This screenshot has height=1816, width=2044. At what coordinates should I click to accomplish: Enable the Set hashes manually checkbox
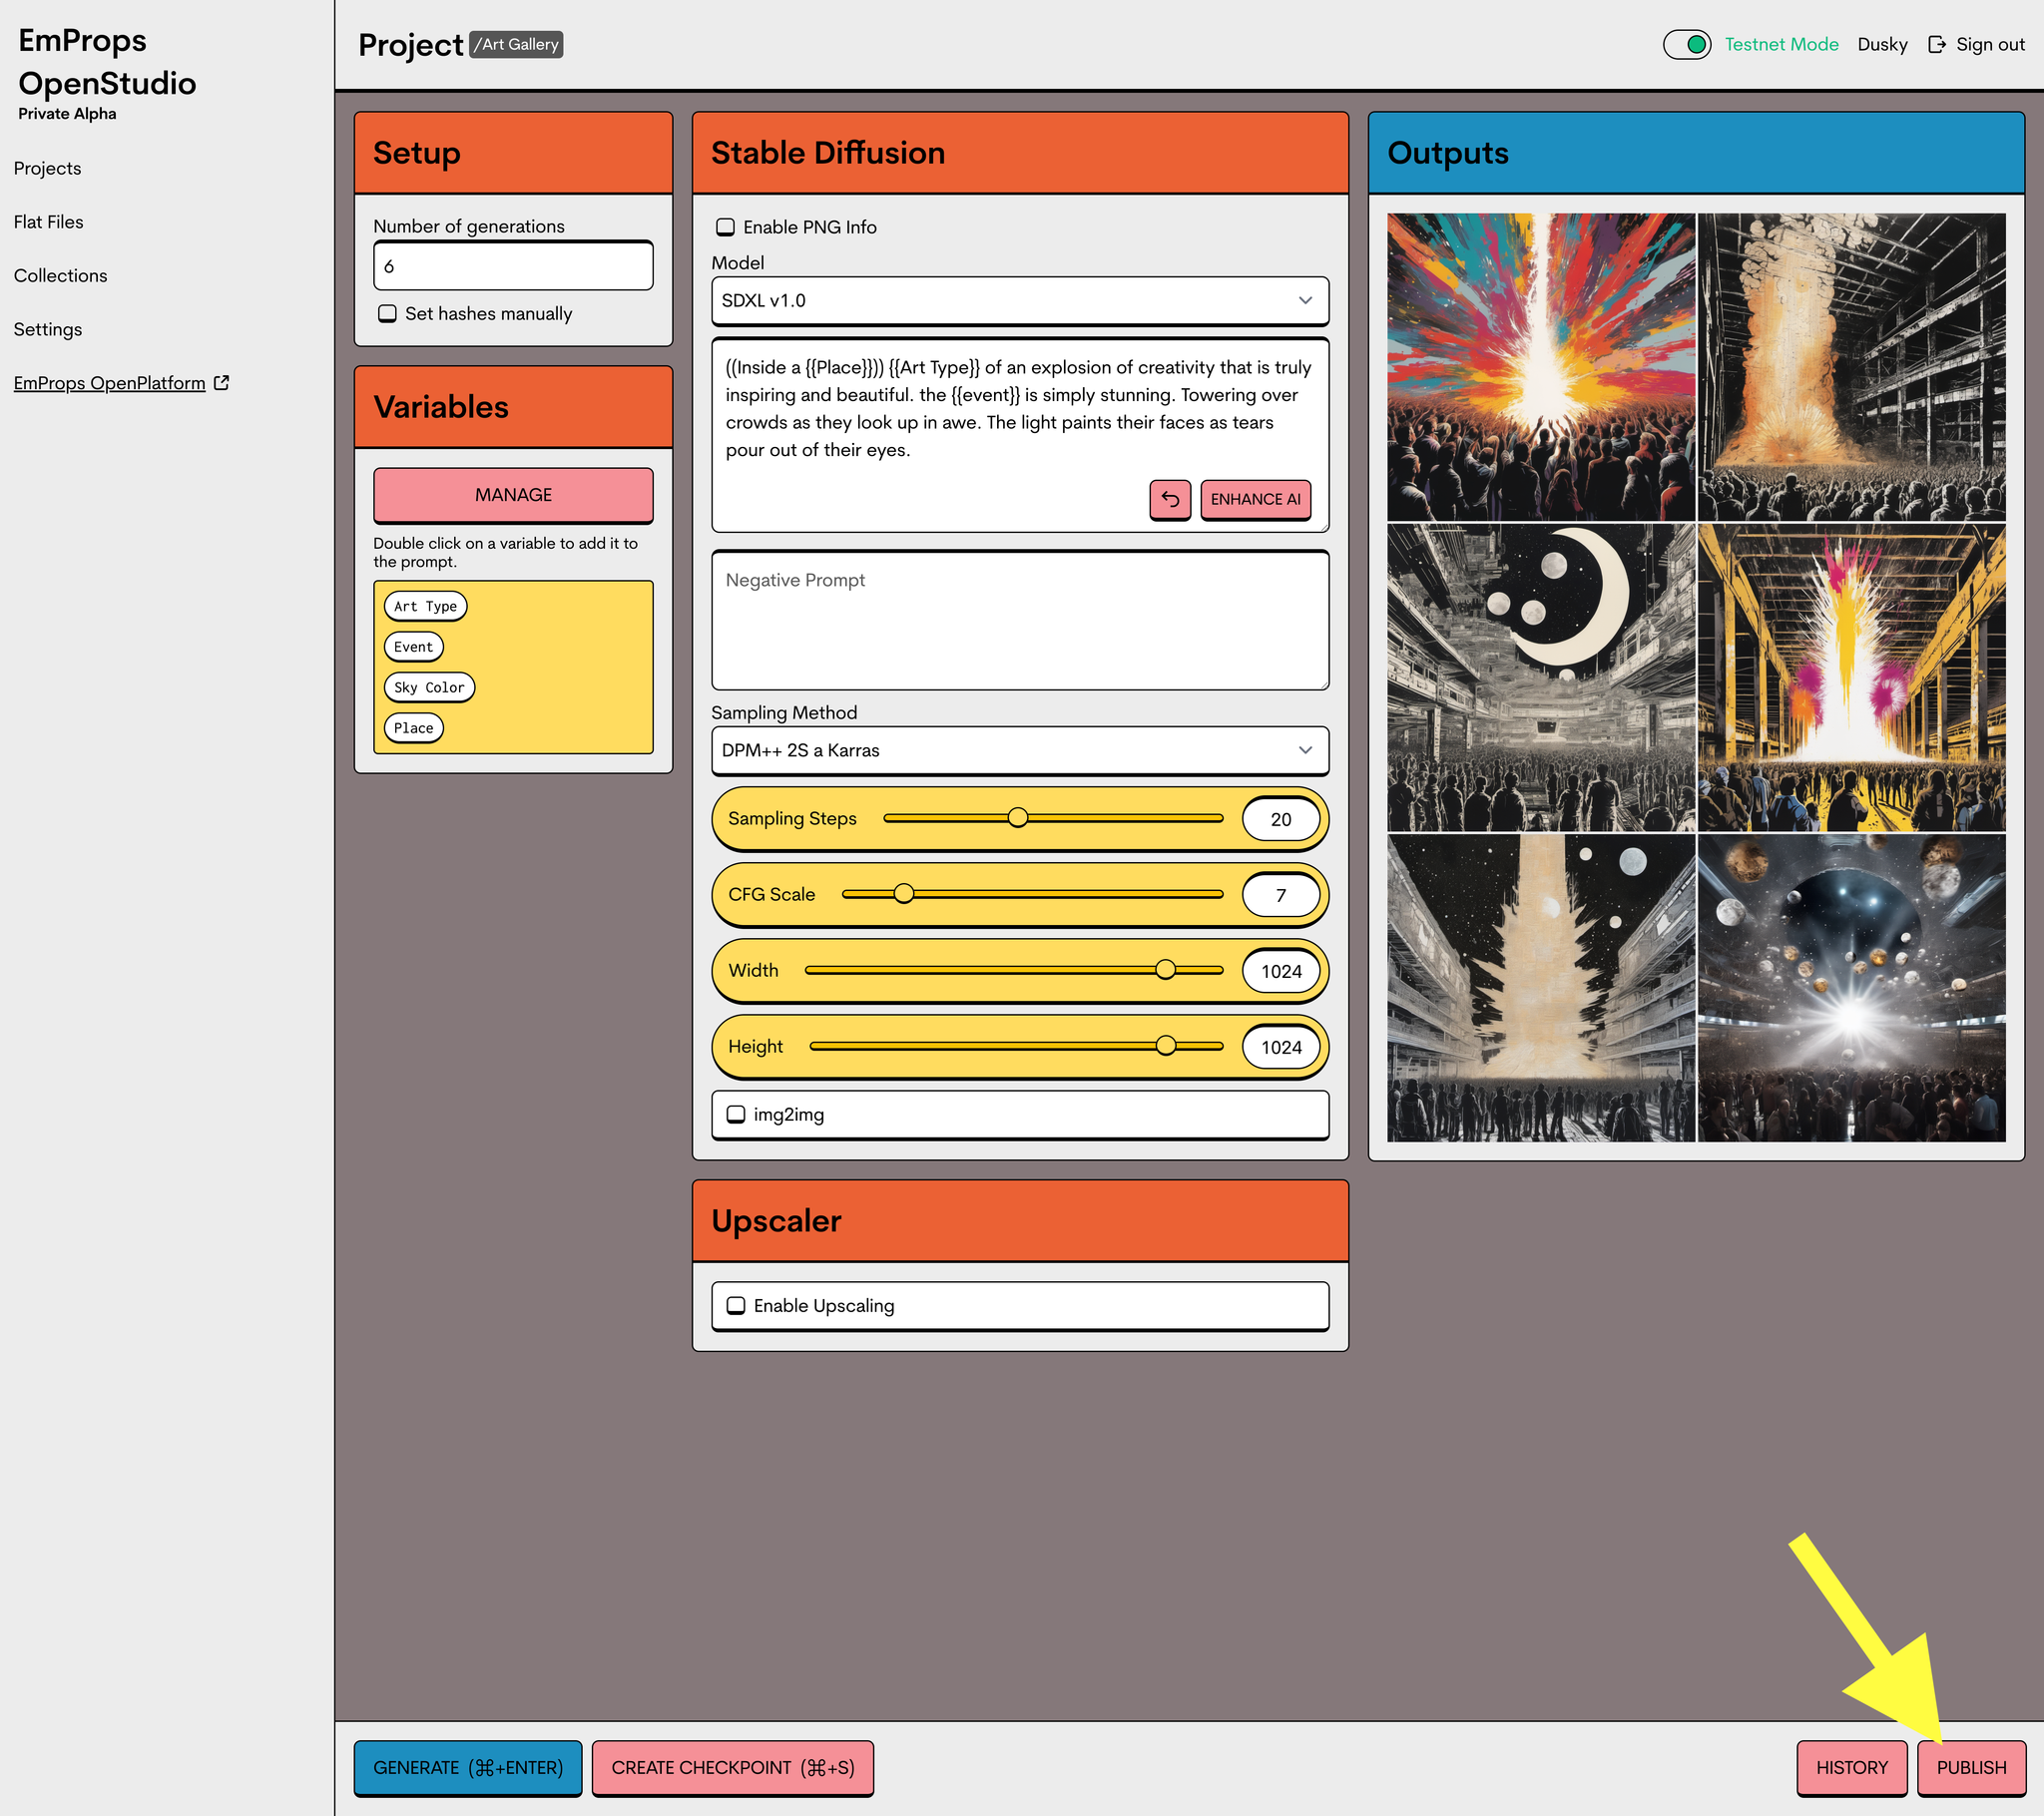387,313
